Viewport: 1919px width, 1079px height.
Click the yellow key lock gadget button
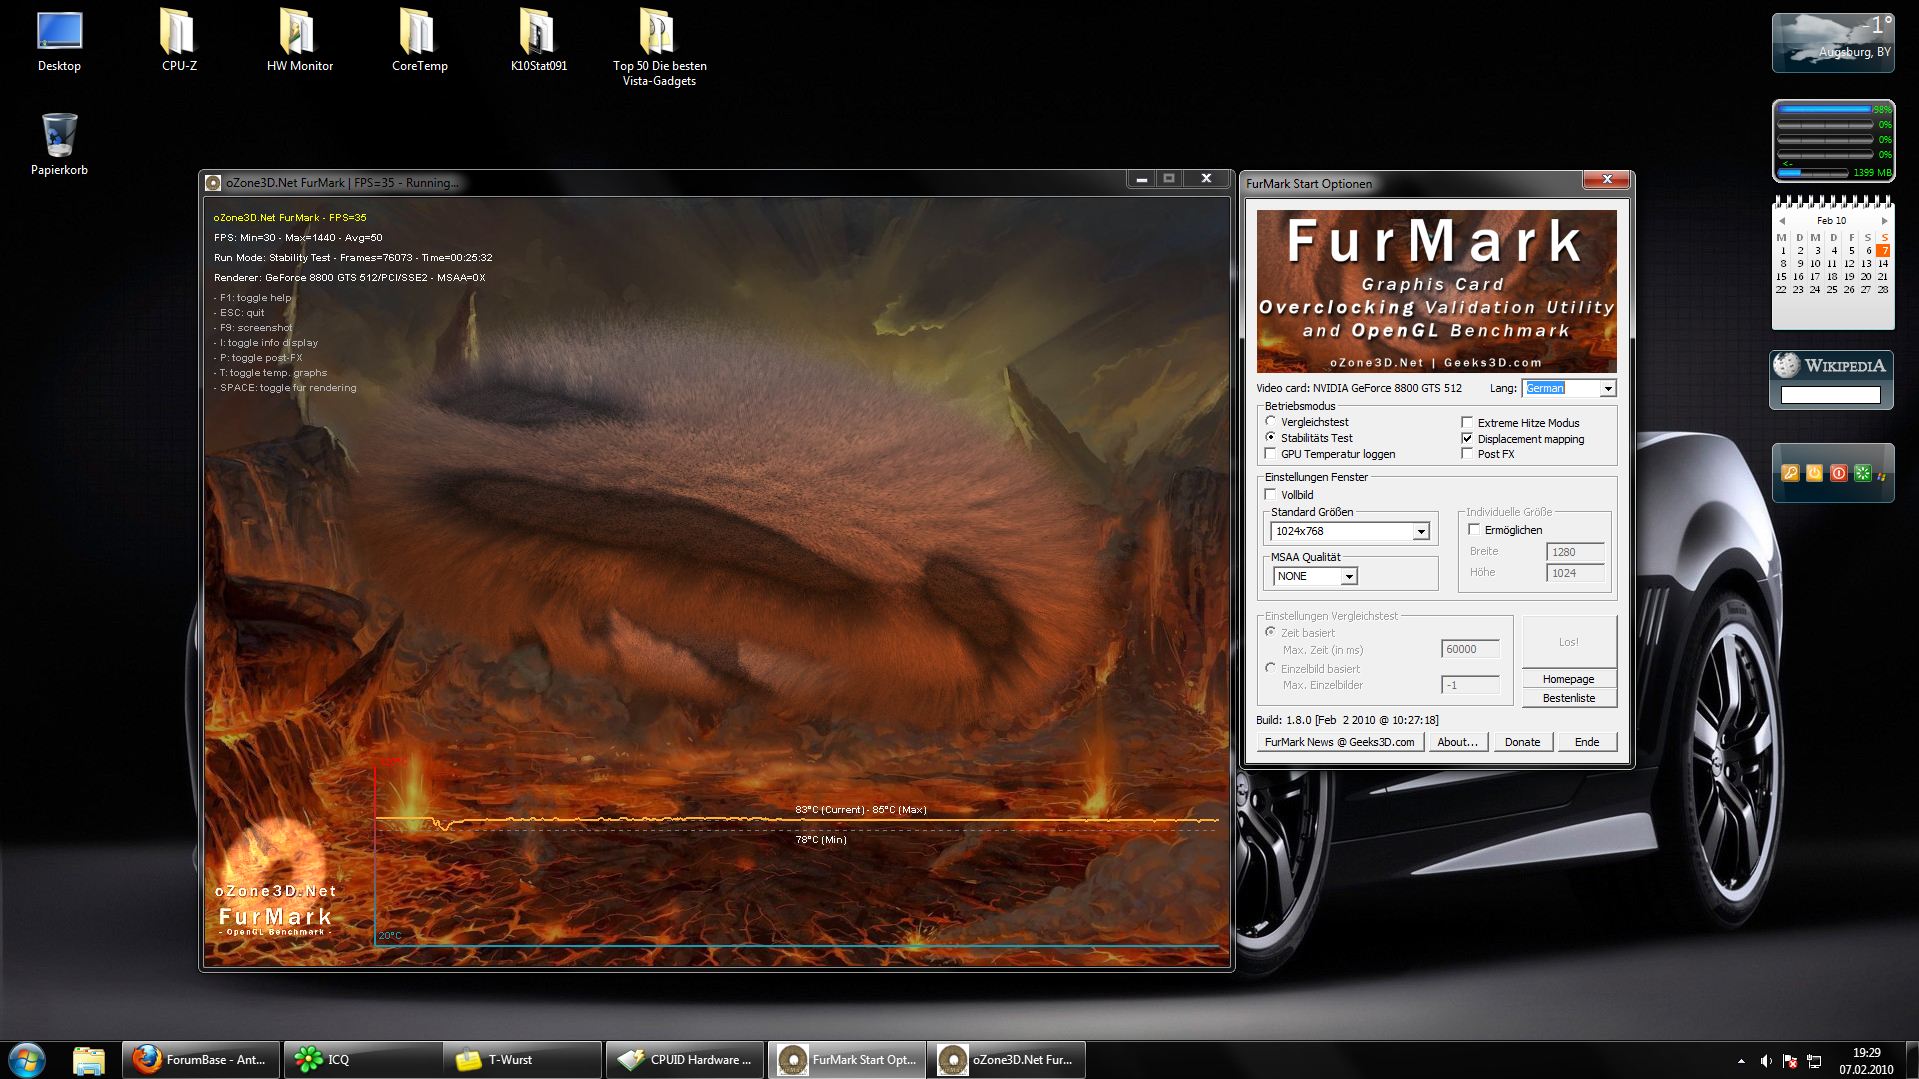tap(1790, 473)
